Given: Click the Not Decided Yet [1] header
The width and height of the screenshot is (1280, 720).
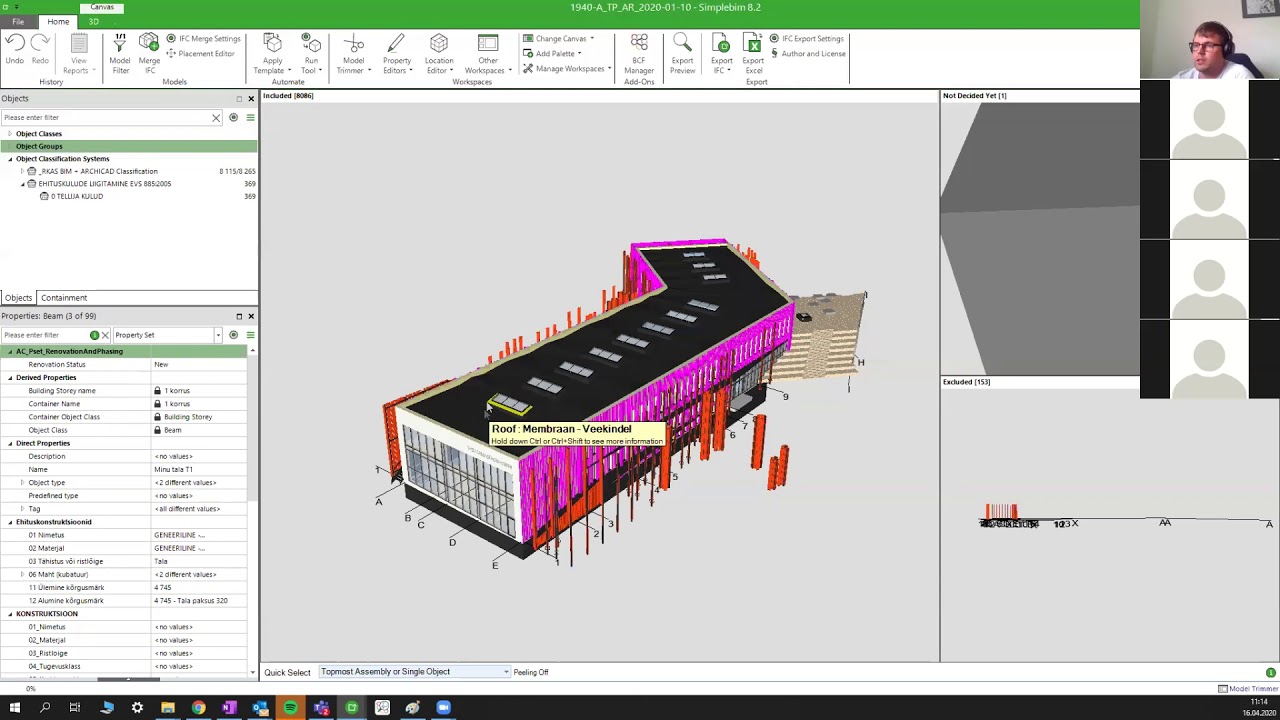Looking at the screenshot, I should [974, 96].
